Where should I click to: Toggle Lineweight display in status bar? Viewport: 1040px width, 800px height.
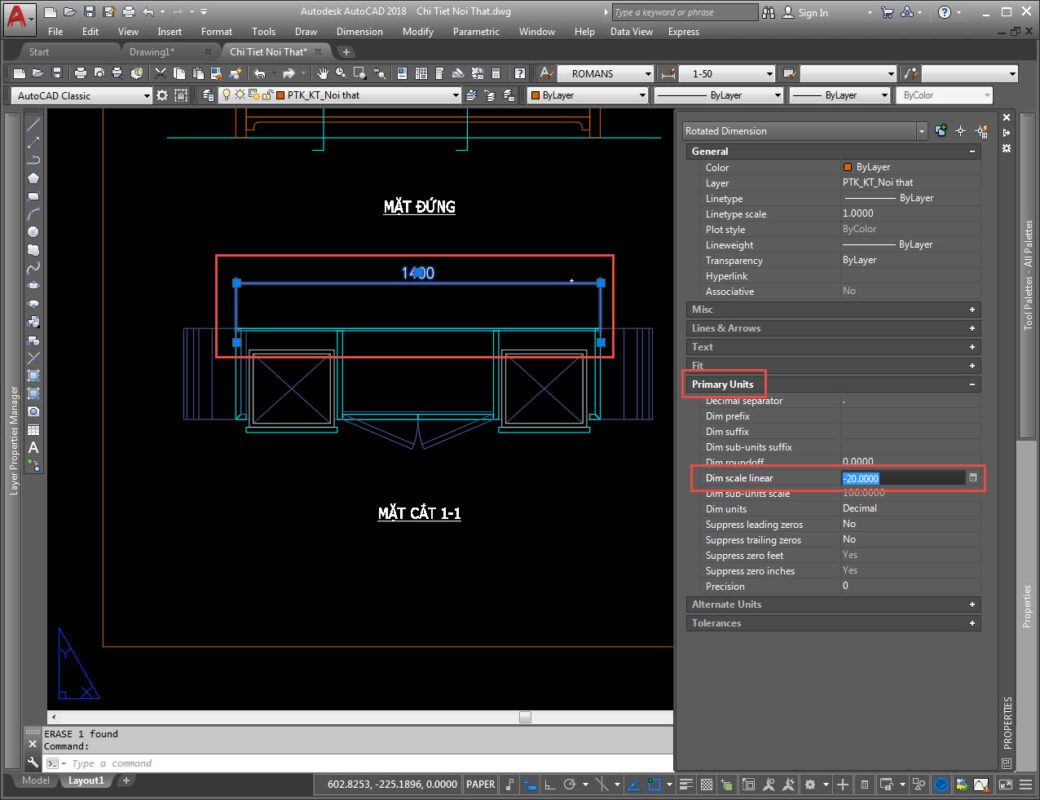pyautogui.click(x=686, y=785)
